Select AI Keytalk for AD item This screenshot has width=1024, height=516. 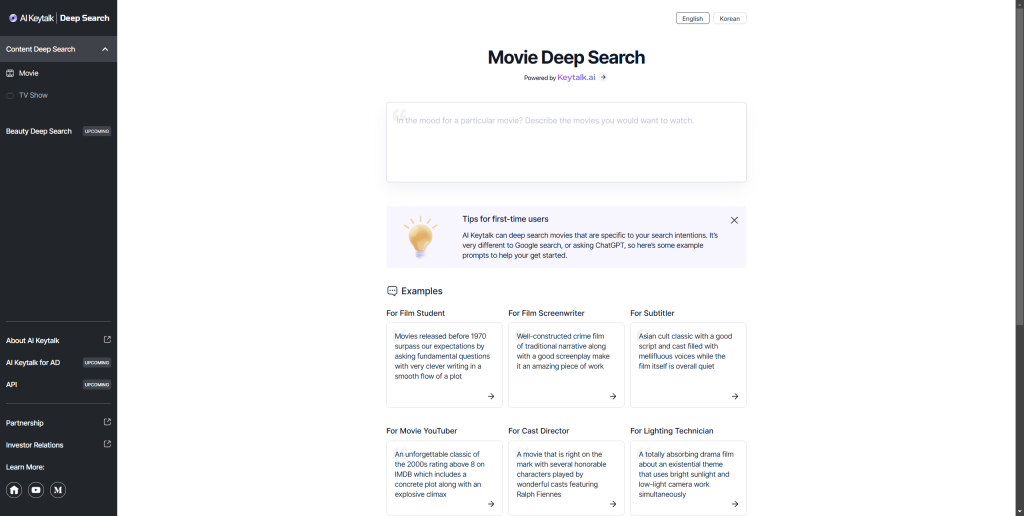(x=33, y=363)
